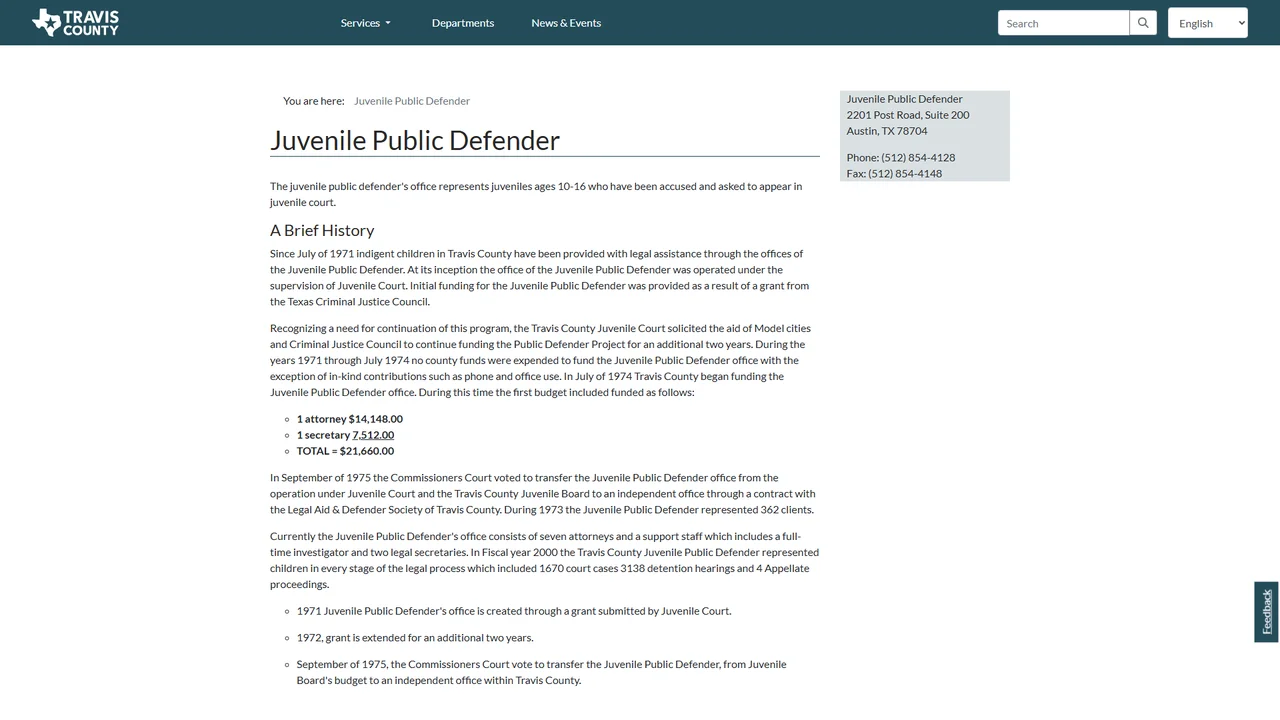
Task: Open the Feedback side tab
Action: (1266, 612)
